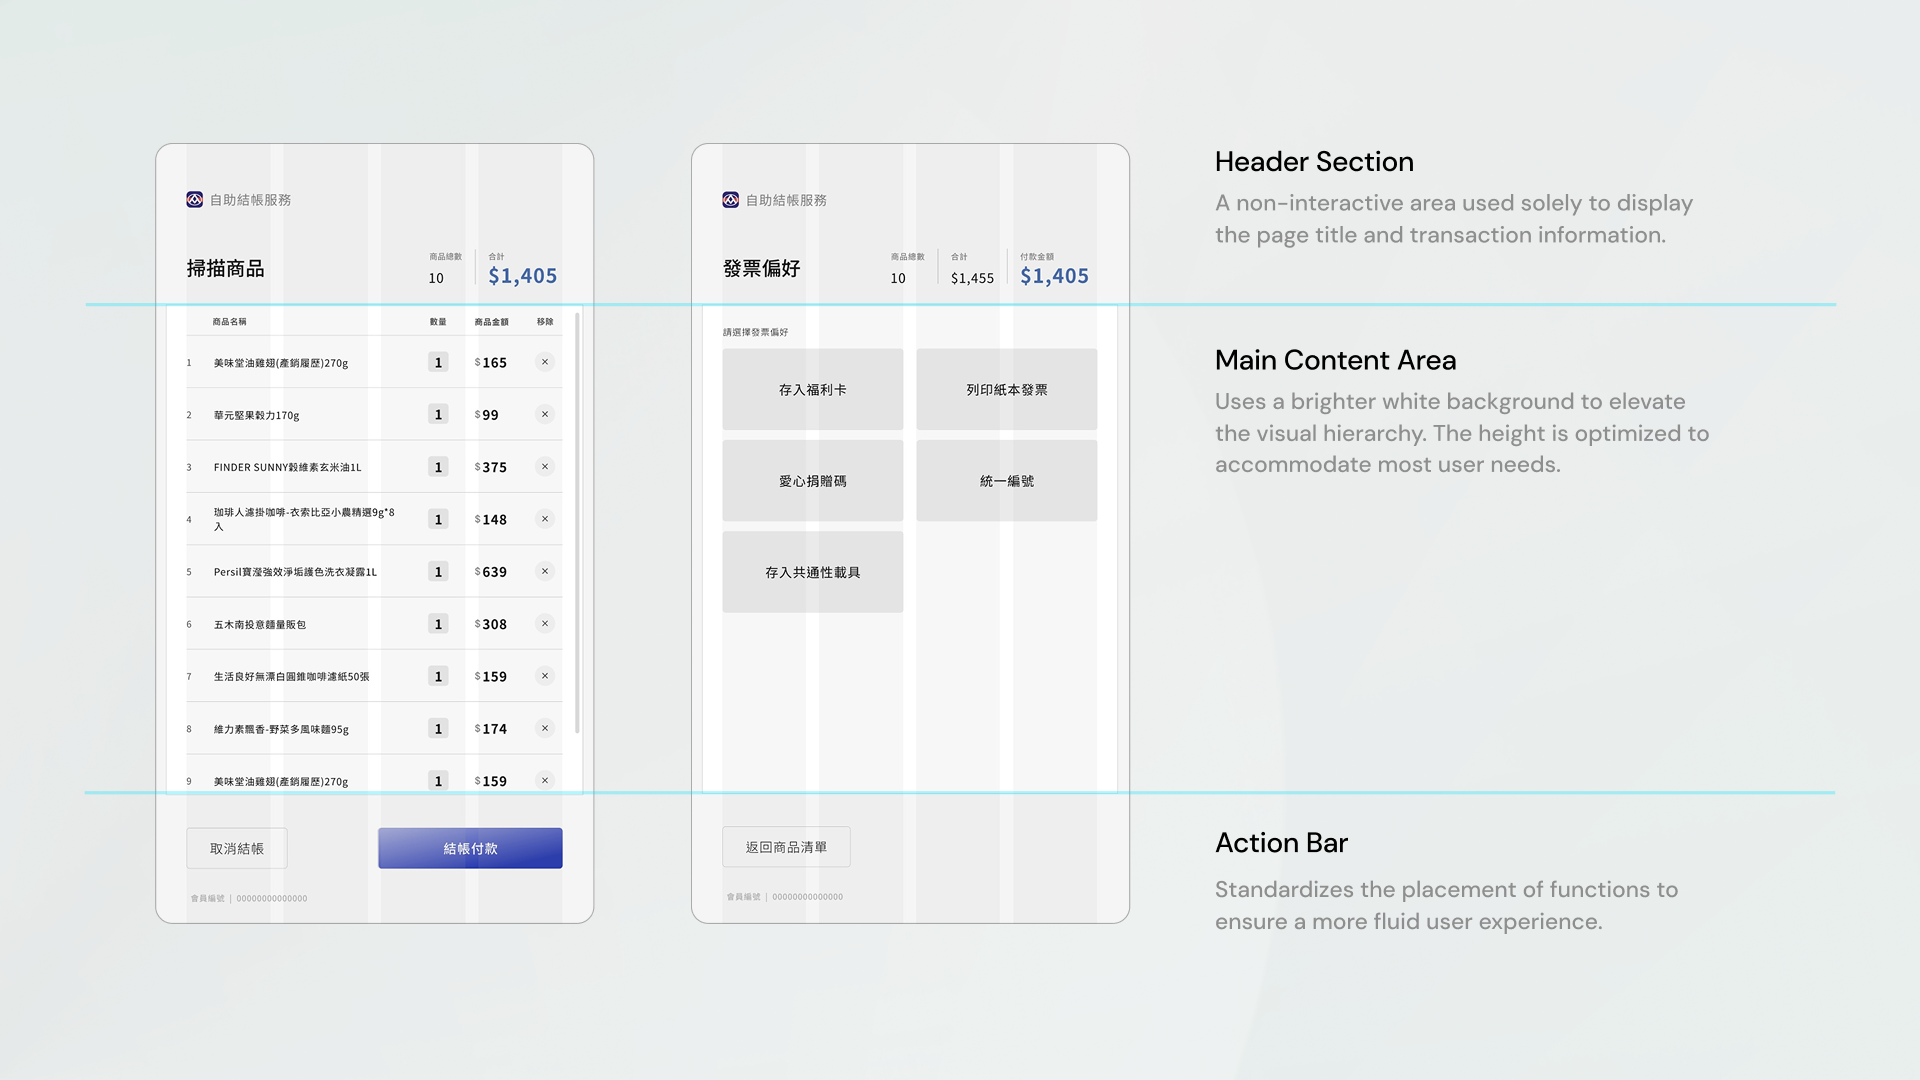1920x1080 pixels.
Task: Click the 發票偏好 page title
Action: [761, 268]
